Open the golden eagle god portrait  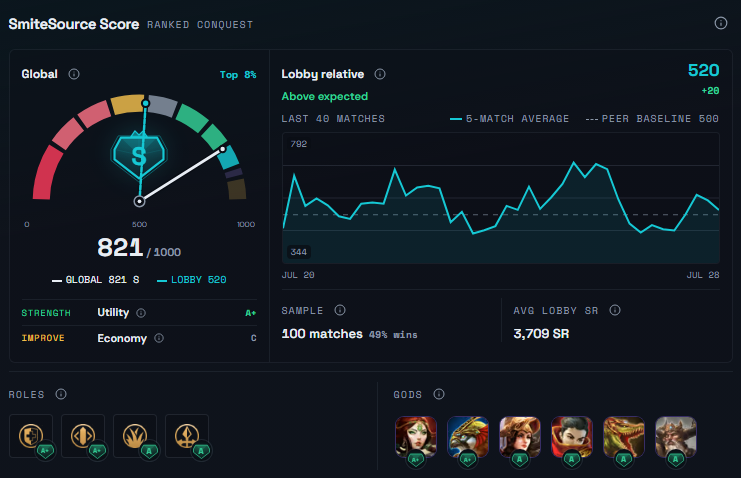click(468, 437)
